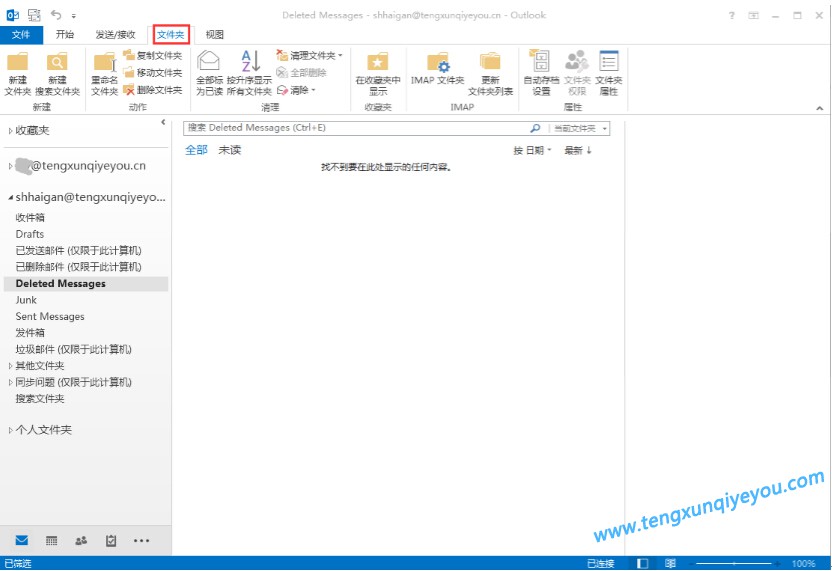The width and height of the screenshot is (832, 571).
Task: Expand Favorites (收藏夹) section
Action: click(10, 131)
